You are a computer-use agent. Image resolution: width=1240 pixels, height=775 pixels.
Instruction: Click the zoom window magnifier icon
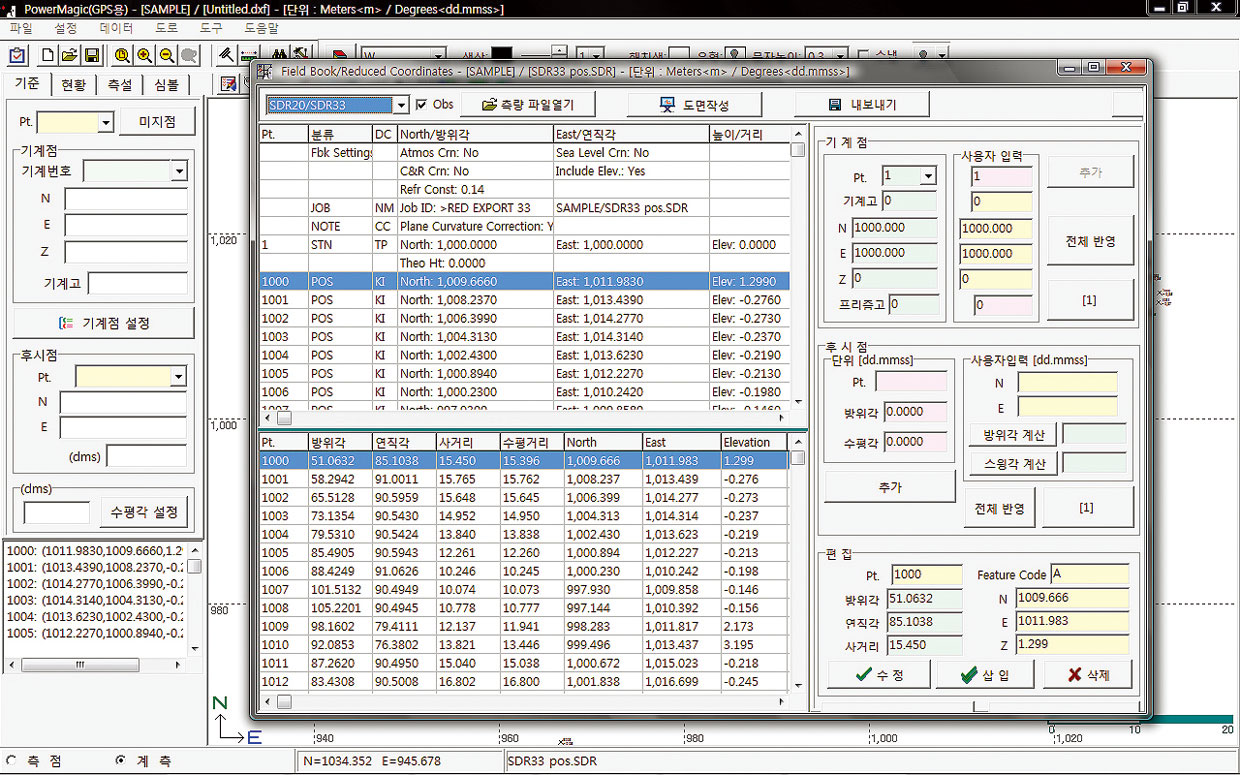(122, 56)
